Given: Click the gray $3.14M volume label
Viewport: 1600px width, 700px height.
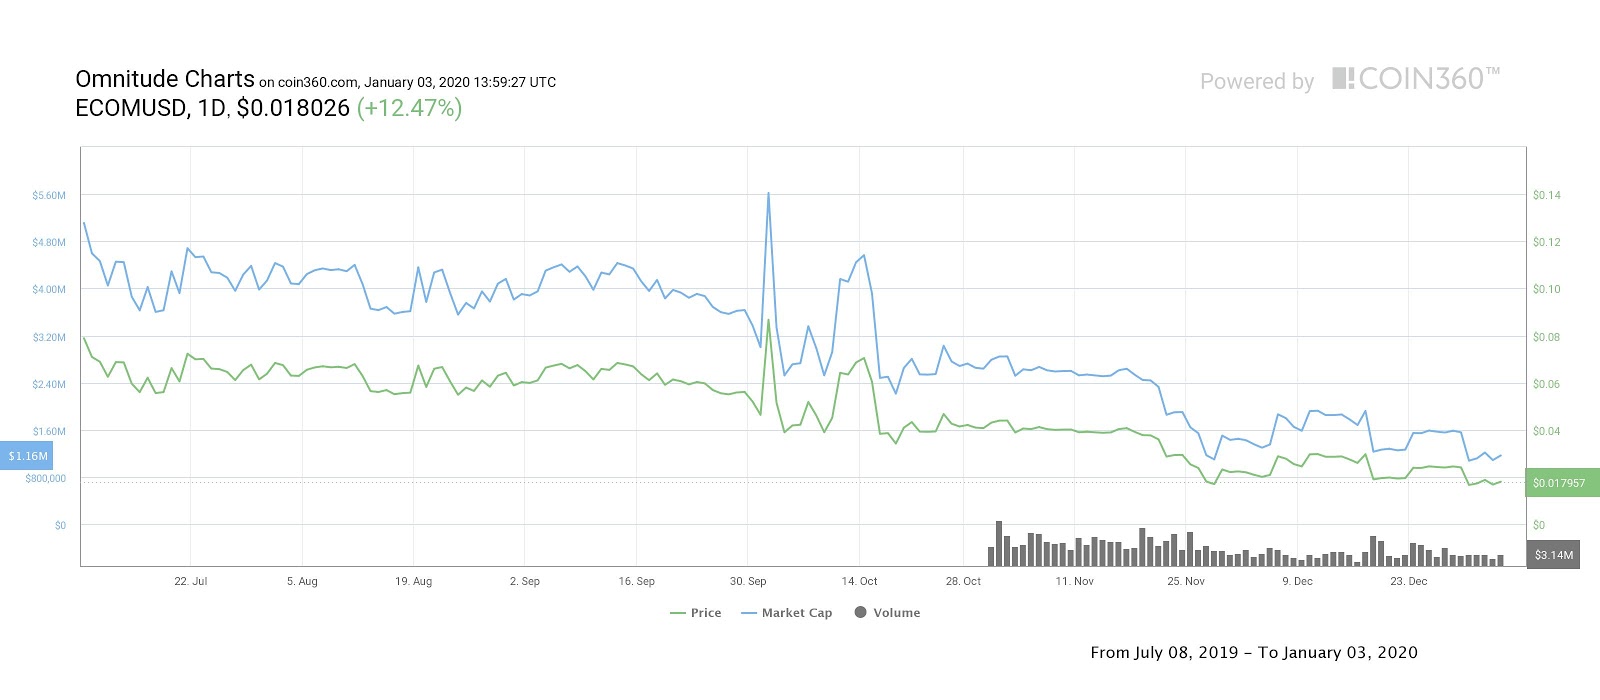Looking at the screenshot, I should pos(1553,555).
